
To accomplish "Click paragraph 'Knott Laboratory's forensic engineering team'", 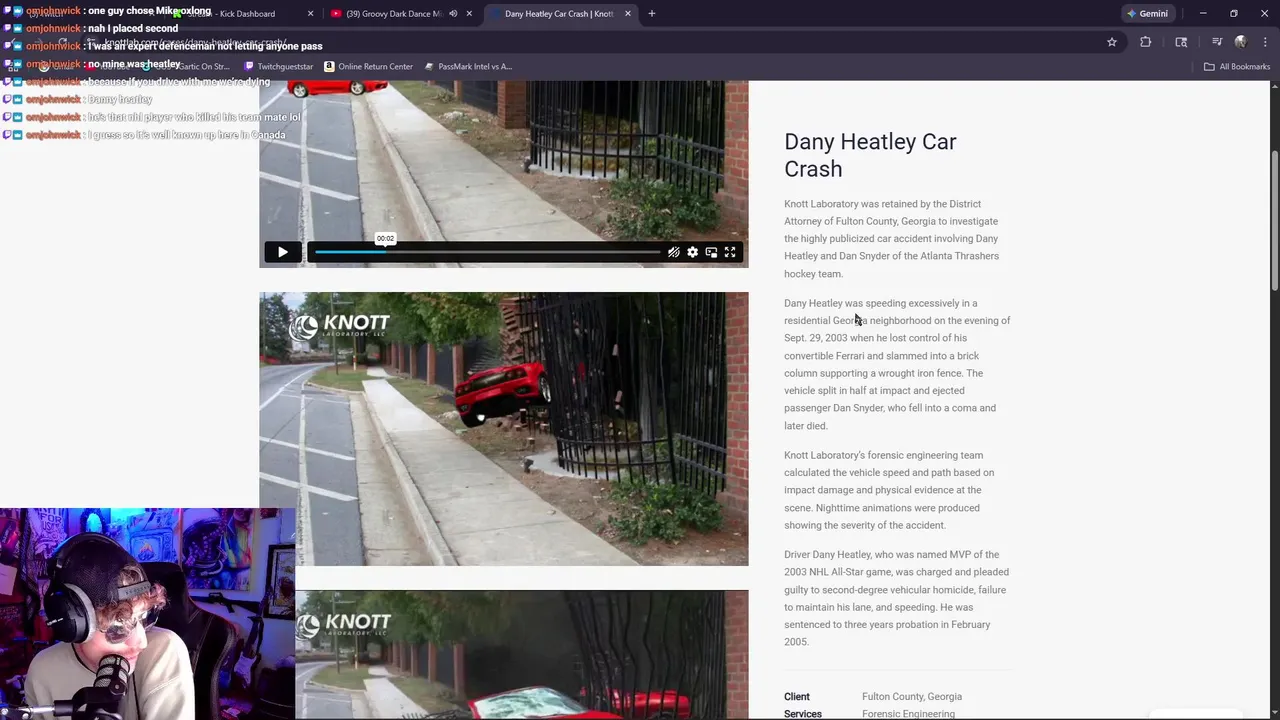I will click(889, 490).
